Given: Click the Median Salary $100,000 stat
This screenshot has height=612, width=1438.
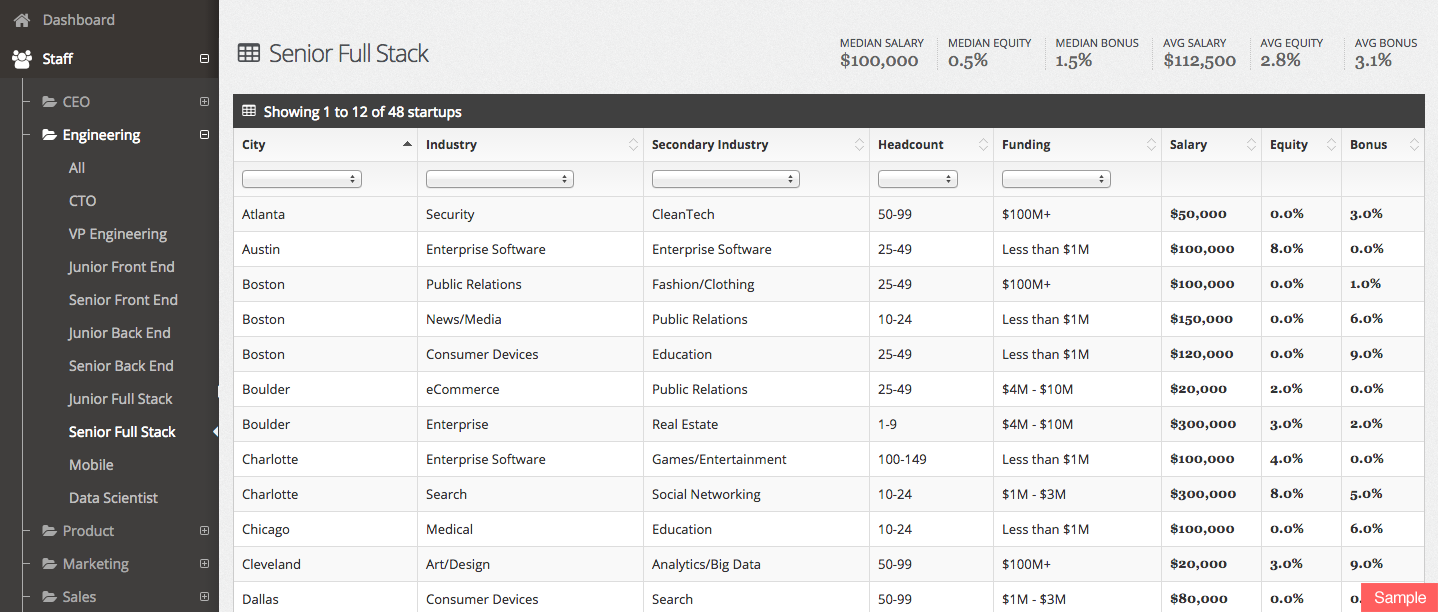Looking at the screenshot, I should (x=881, y=53).
